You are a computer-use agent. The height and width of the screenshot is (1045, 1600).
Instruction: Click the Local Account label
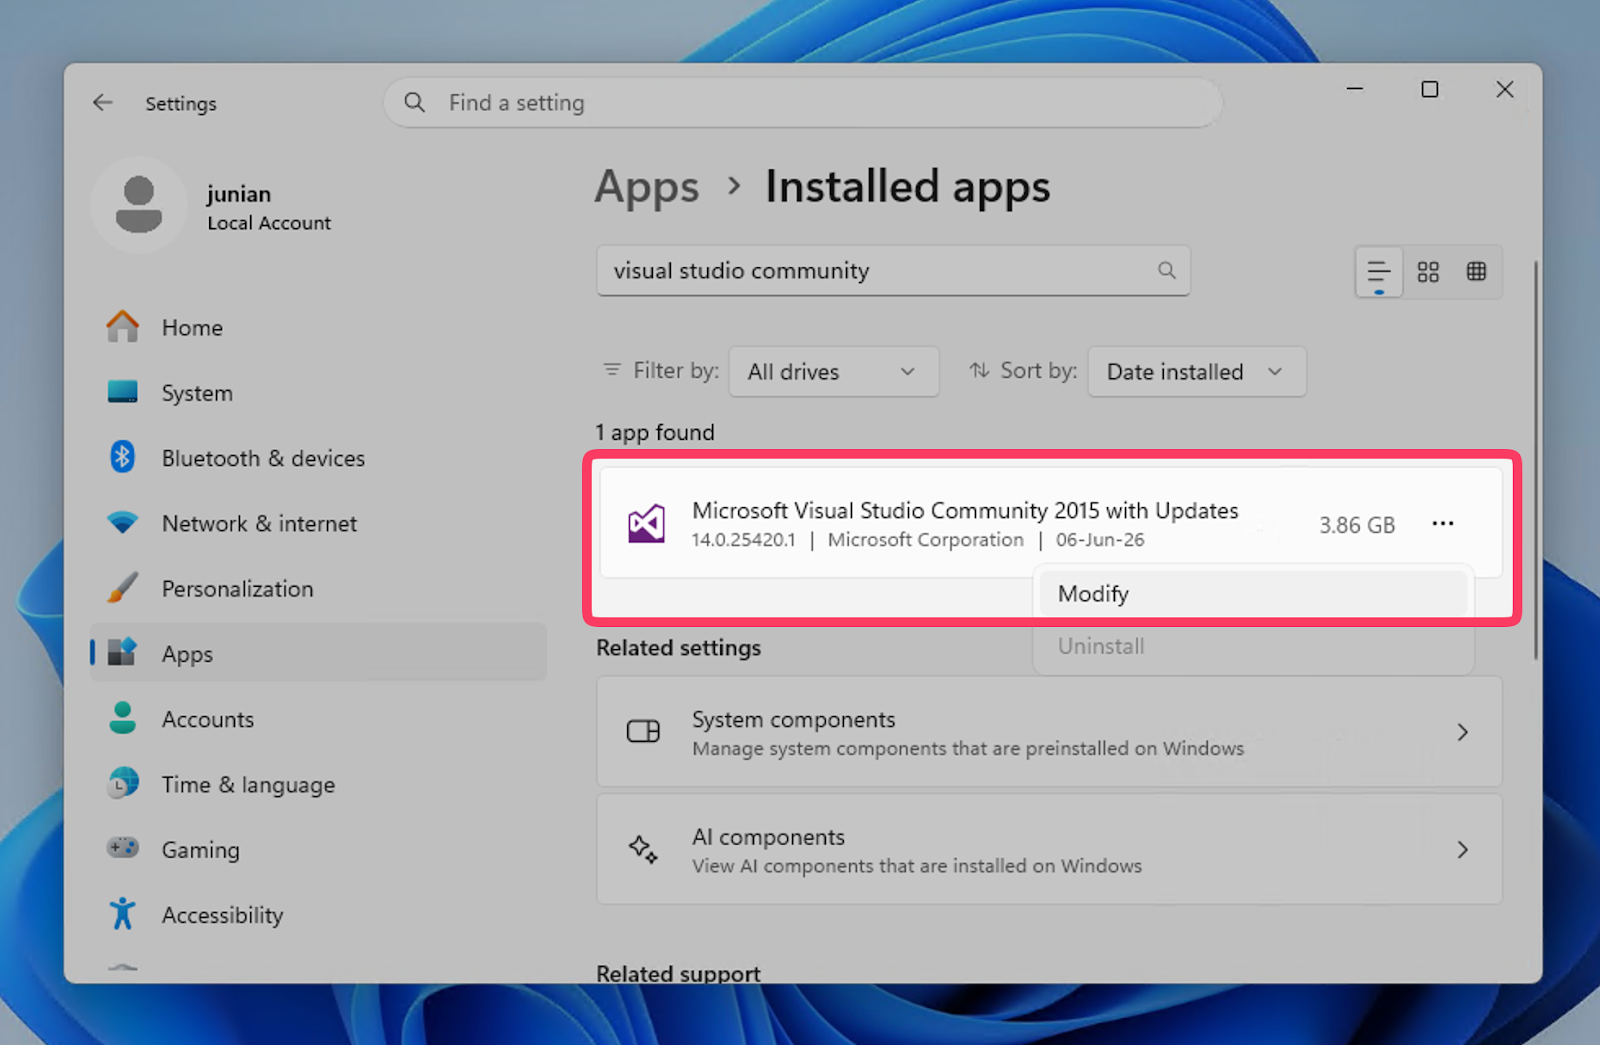pos(269,223)
